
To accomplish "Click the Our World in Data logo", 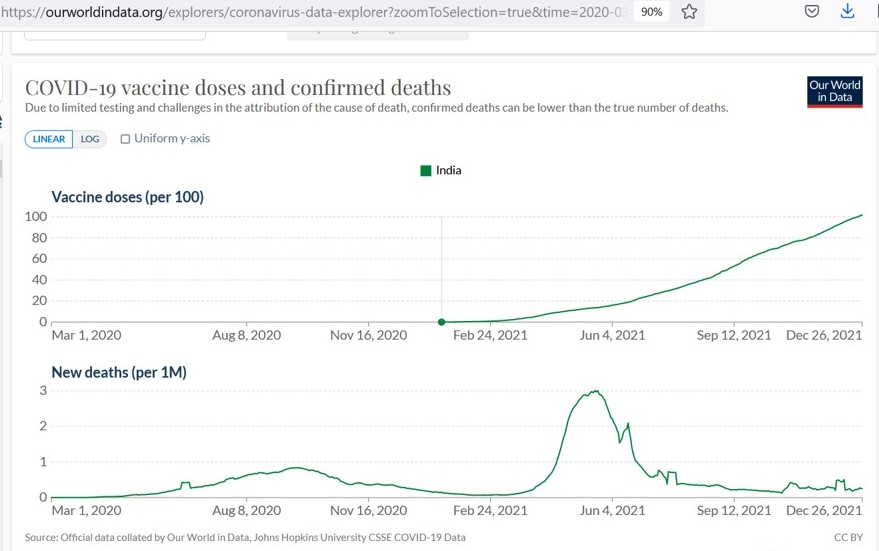I will point(834,91).
